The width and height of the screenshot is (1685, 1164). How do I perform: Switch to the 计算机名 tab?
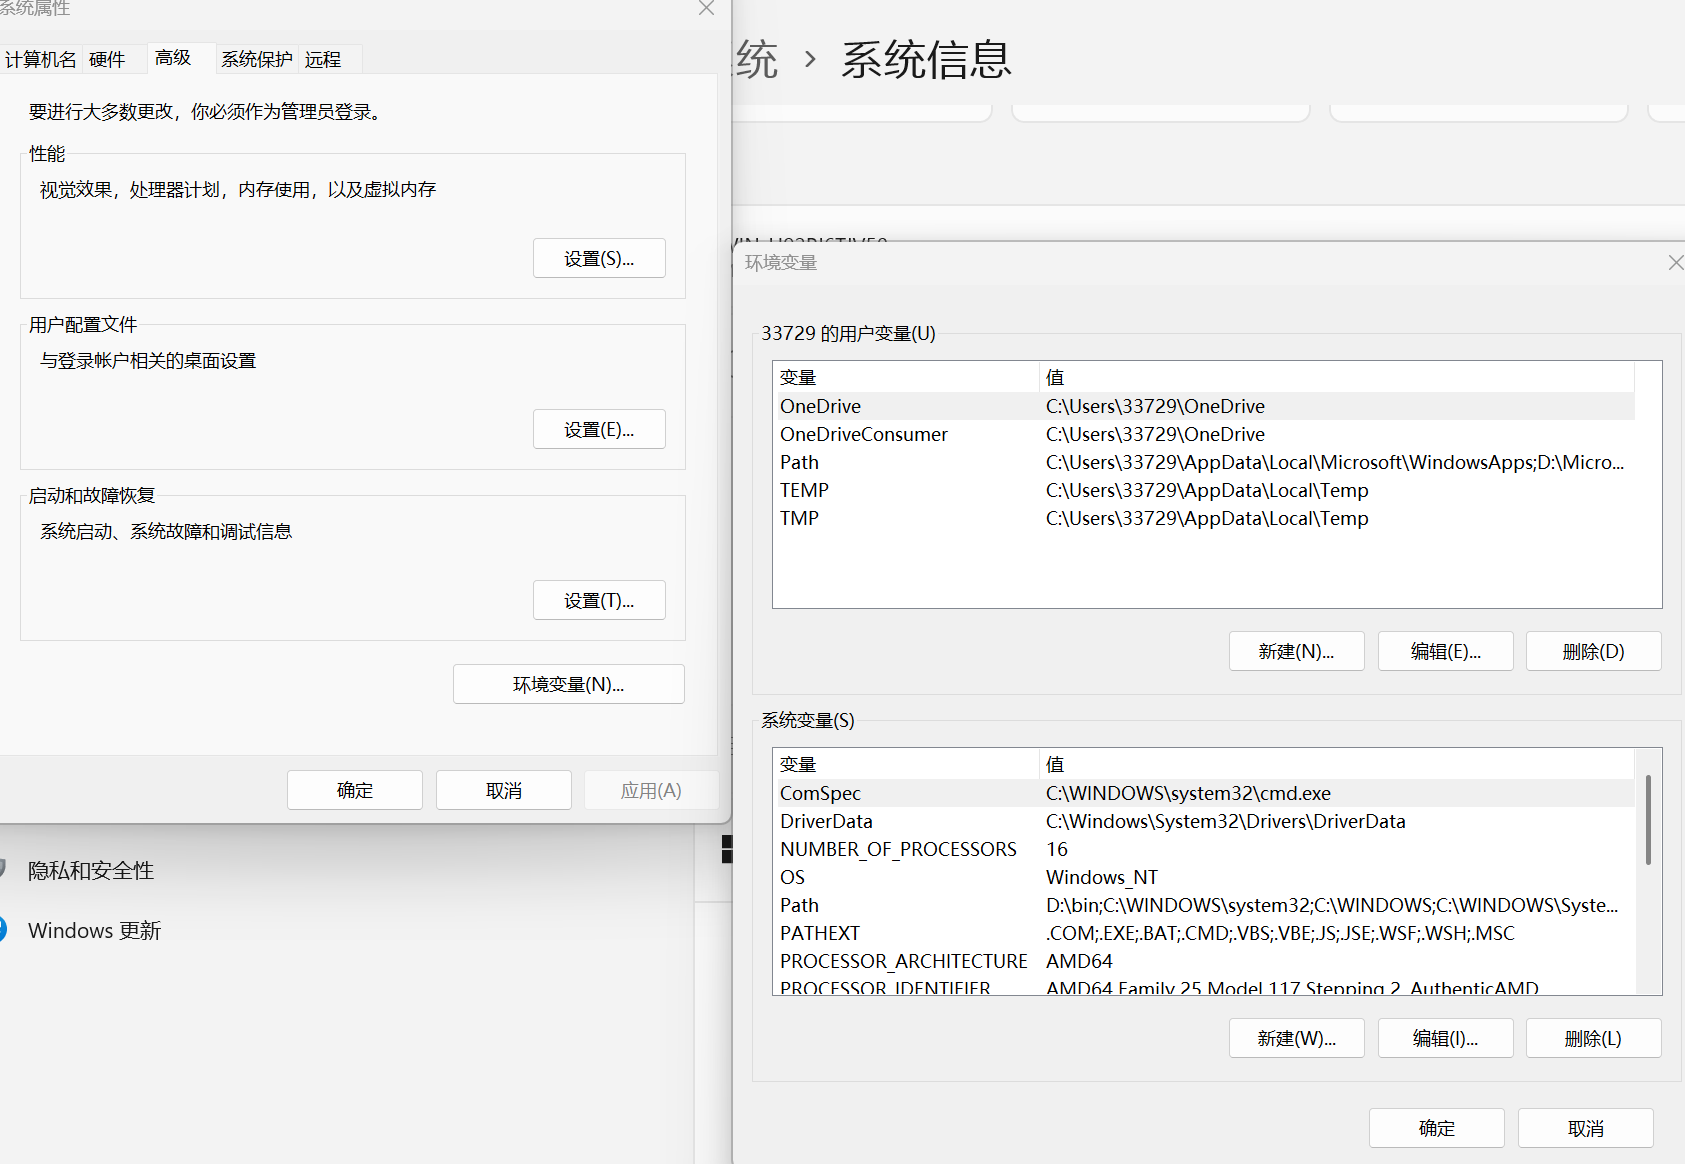coord(41,59)
